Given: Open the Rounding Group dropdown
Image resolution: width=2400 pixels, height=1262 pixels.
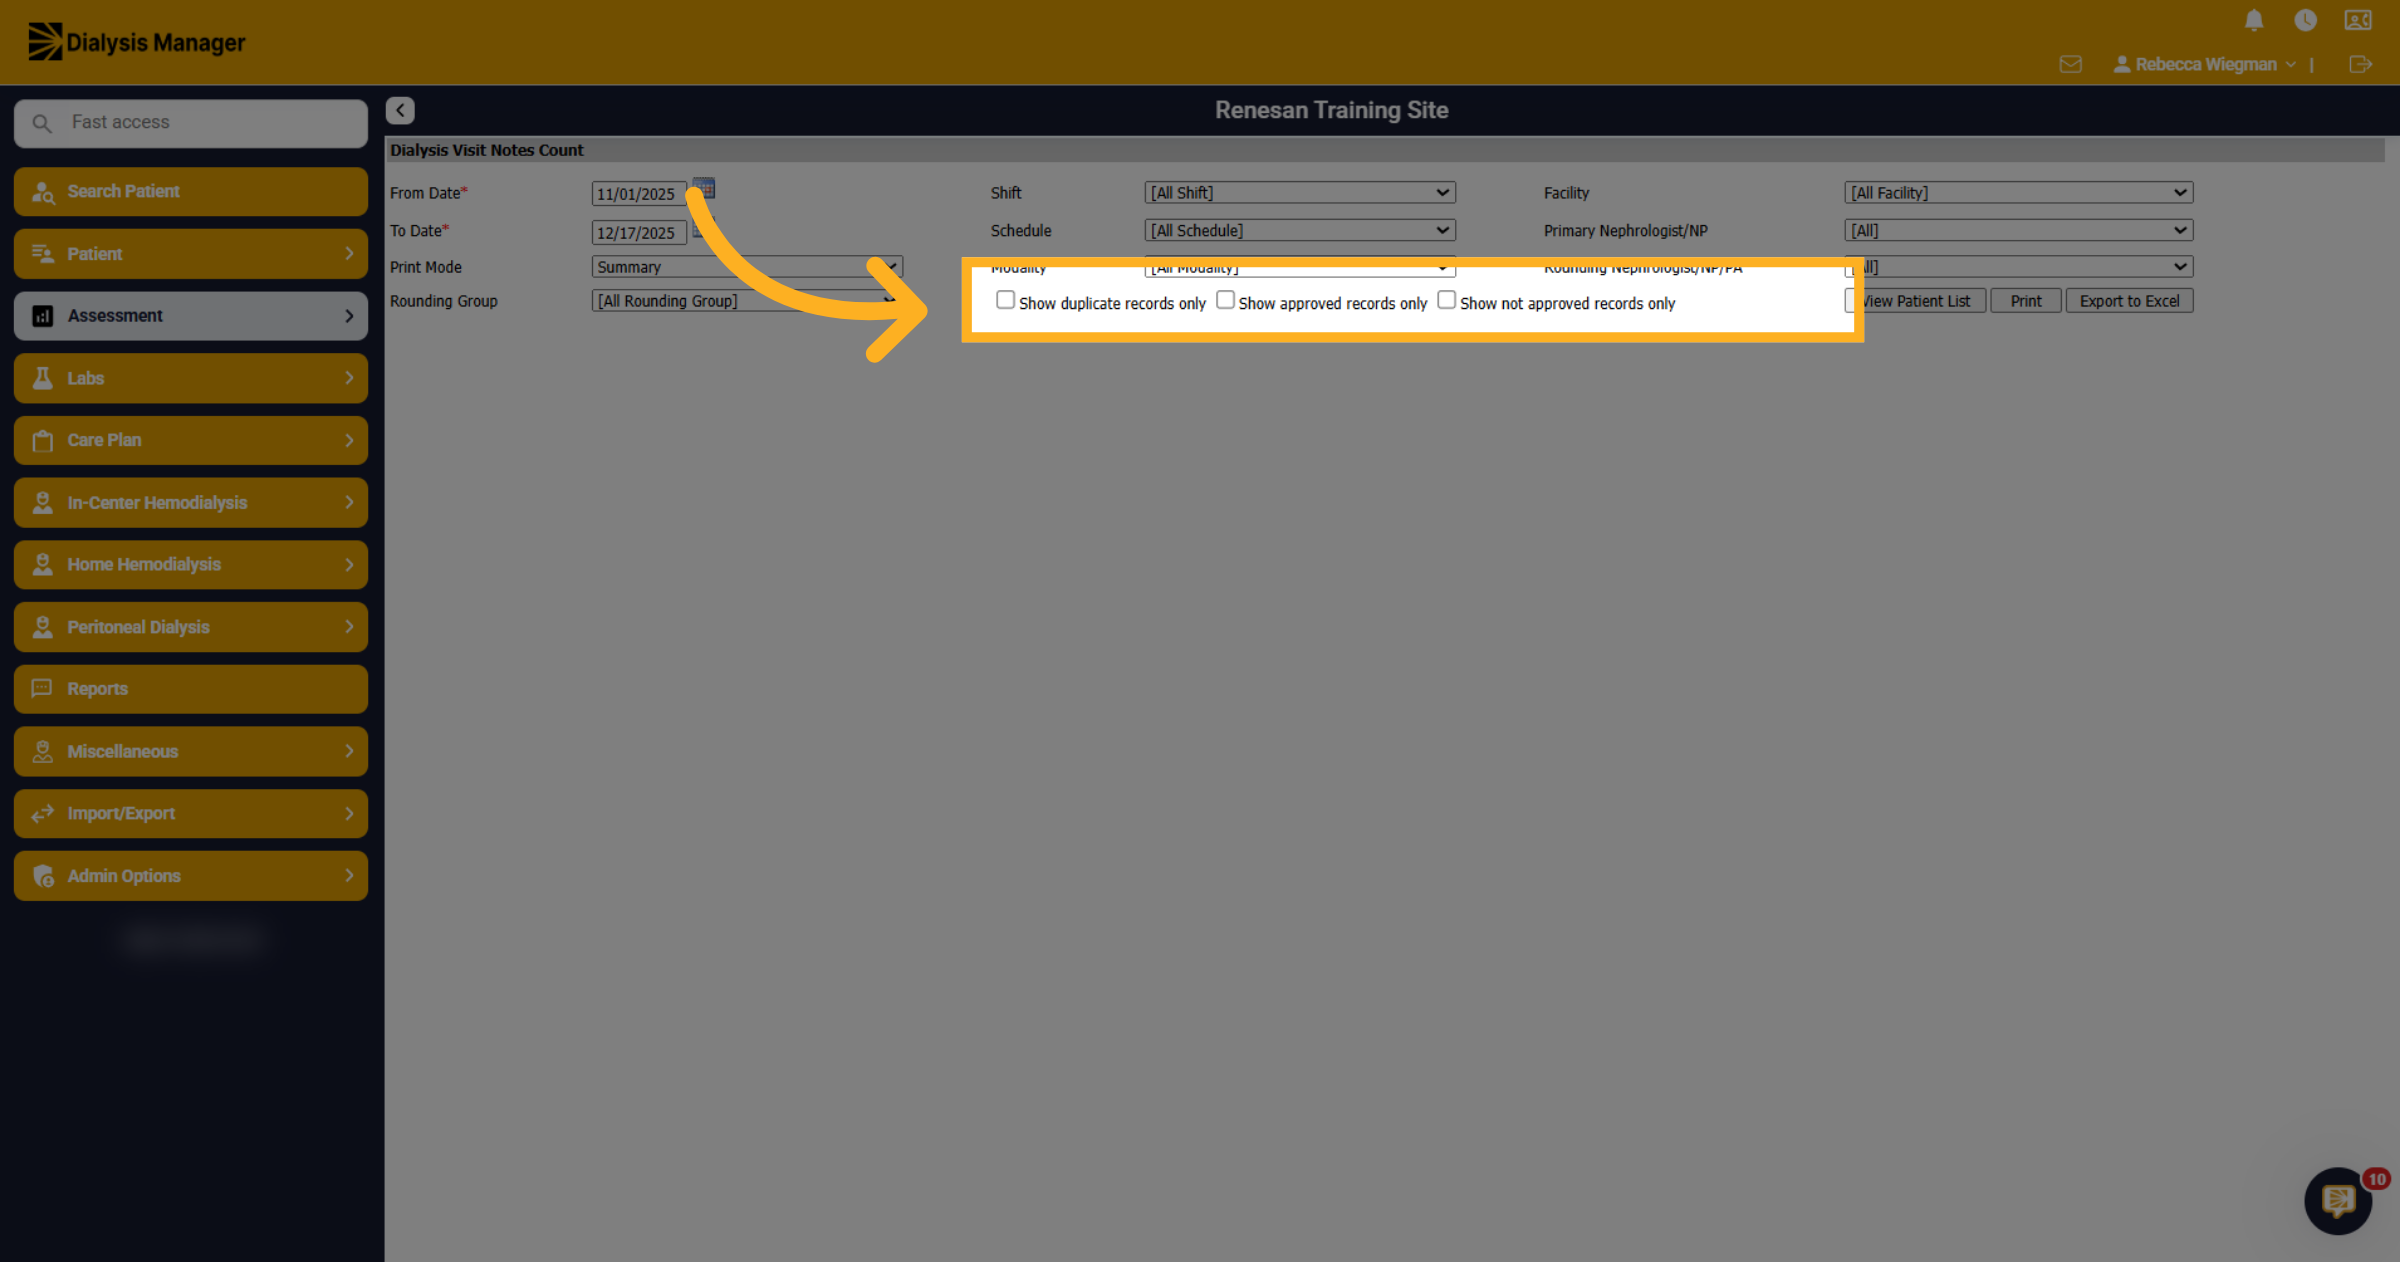Looking at the screenshot, I should coord(747,300).
